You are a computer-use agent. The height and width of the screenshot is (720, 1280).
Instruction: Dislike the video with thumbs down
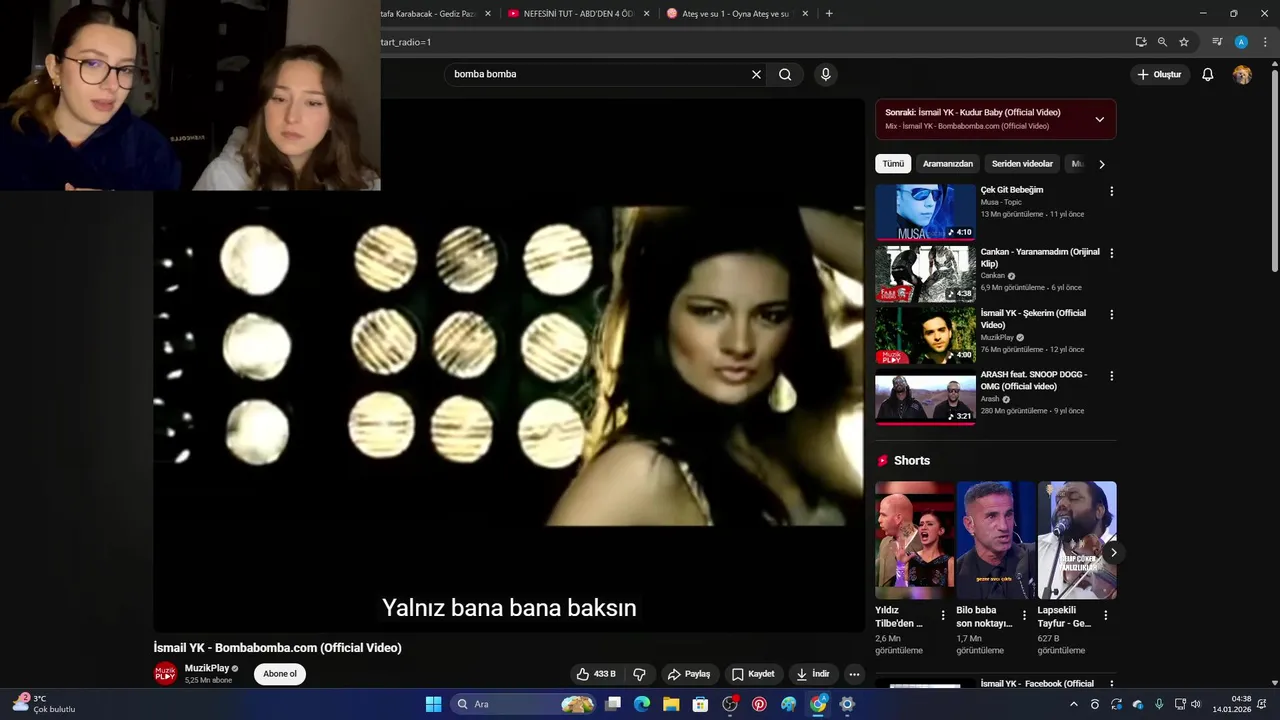coord(640,674)
